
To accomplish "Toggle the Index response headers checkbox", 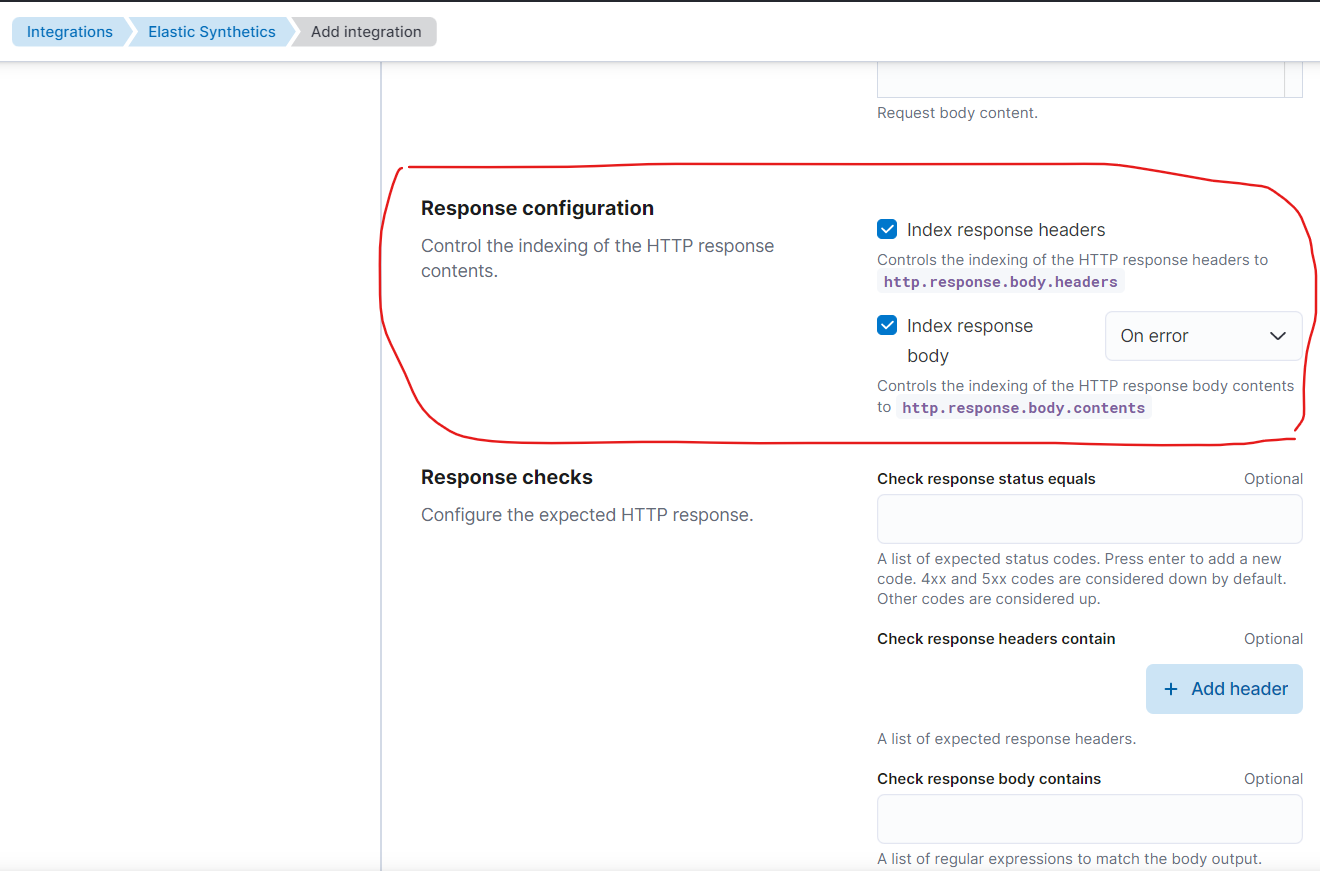I will click(887, 230).
